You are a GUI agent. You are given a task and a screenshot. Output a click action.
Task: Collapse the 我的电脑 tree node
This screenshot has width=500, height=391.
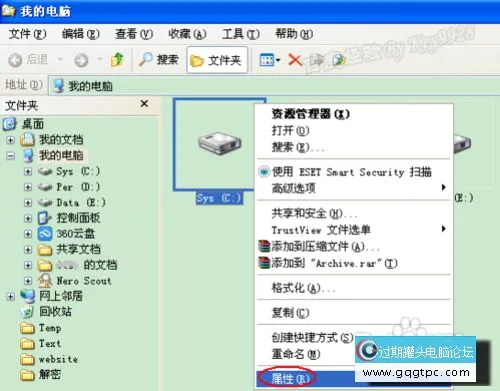(x=10, y=156)
